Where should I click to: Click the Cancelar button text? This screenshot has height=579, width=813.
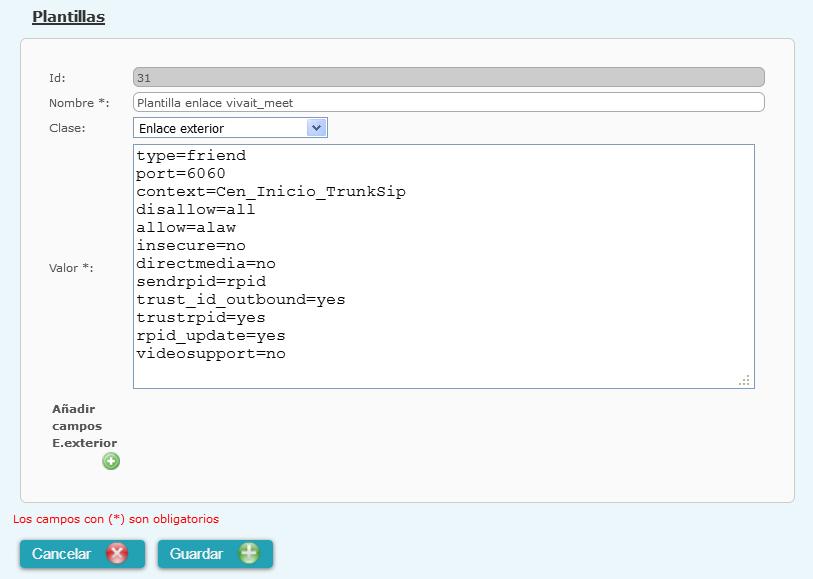point(61,554)
